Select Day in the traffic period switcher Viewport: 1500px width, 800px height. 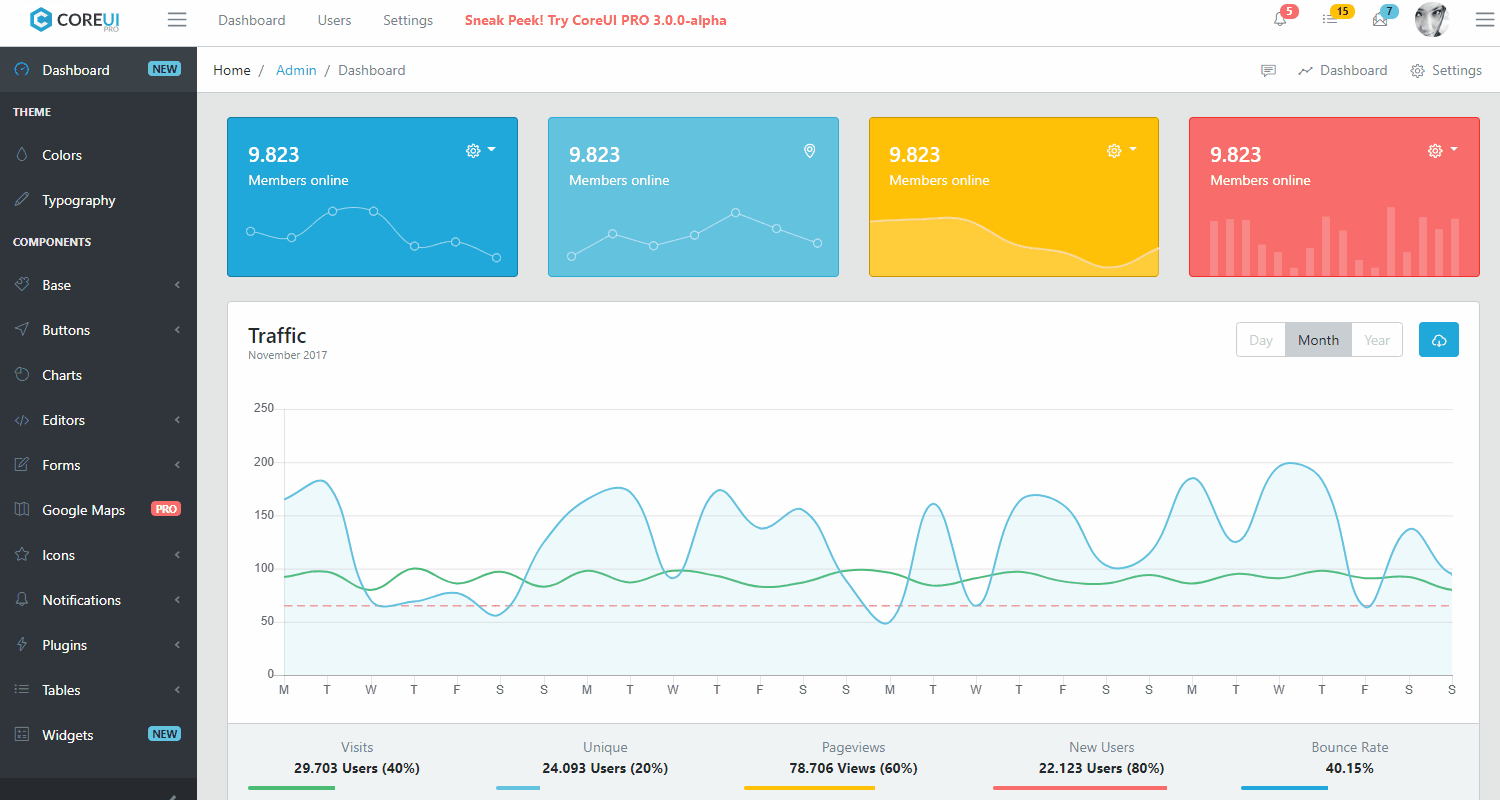(x=1260, y=339)
